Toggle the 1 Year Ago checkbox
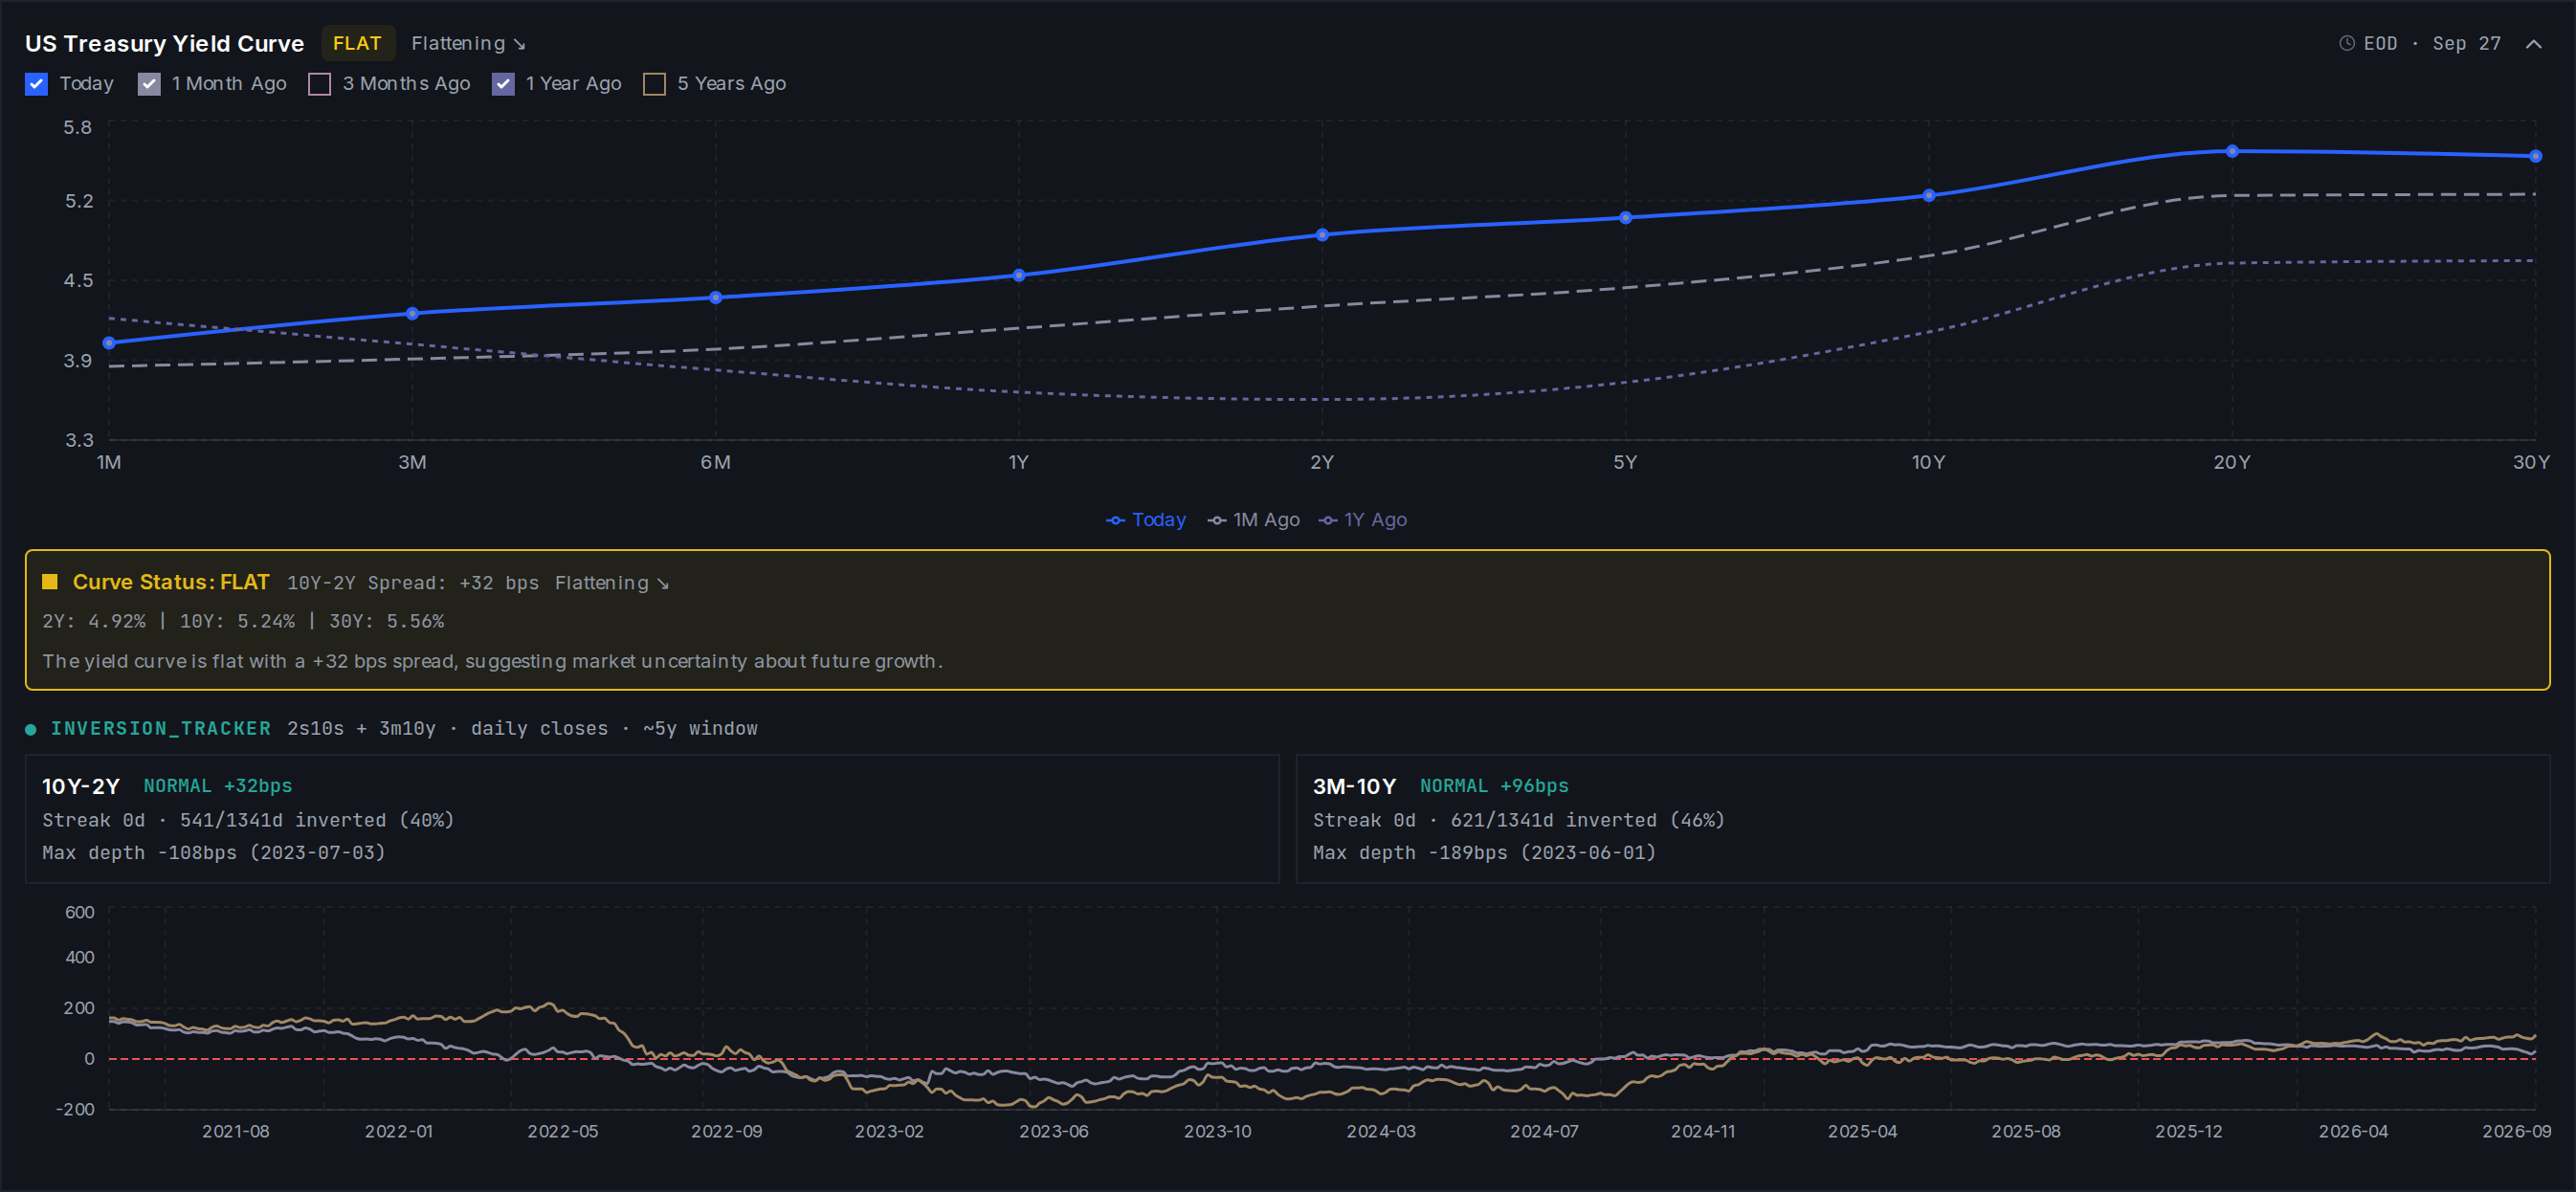Viewport: 2576px width, 1192px height. (503, 84)
